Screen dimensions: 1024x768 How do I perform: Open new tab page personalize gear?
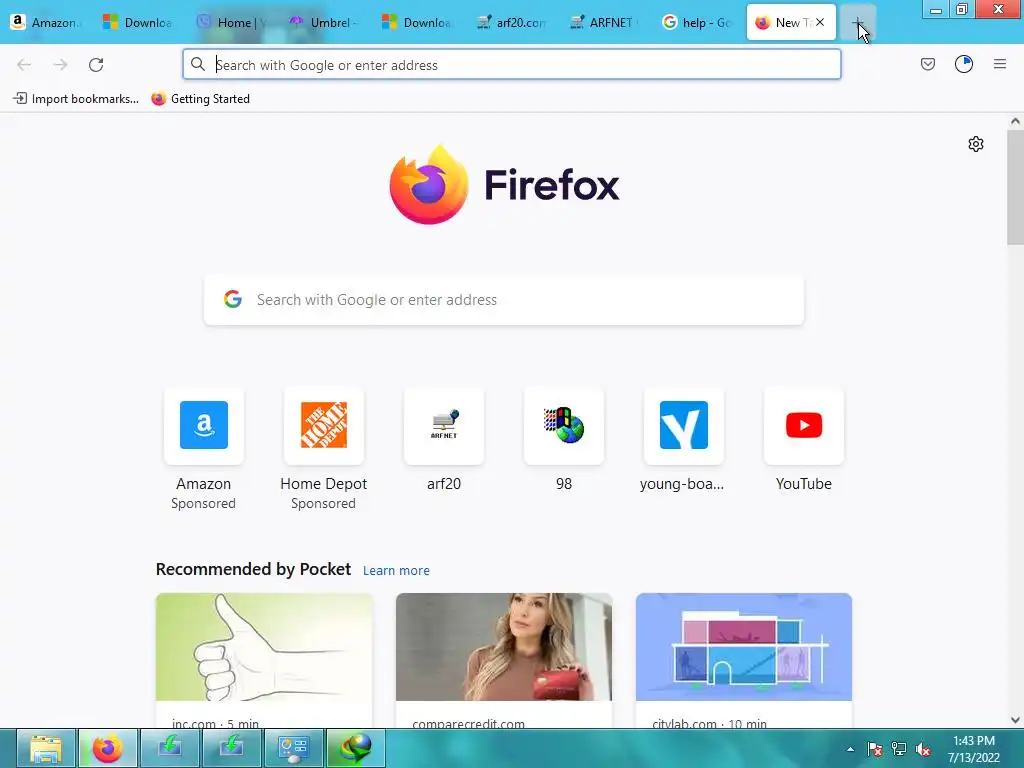tap(976, 144)
